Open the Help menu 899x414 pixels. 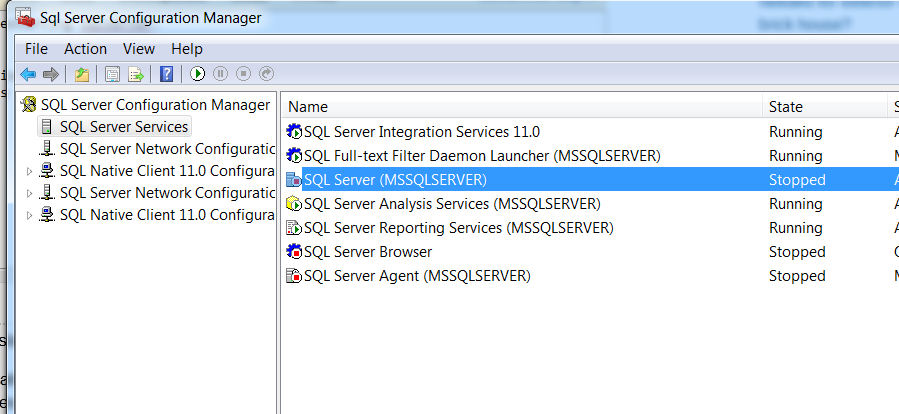click(187, 49)
